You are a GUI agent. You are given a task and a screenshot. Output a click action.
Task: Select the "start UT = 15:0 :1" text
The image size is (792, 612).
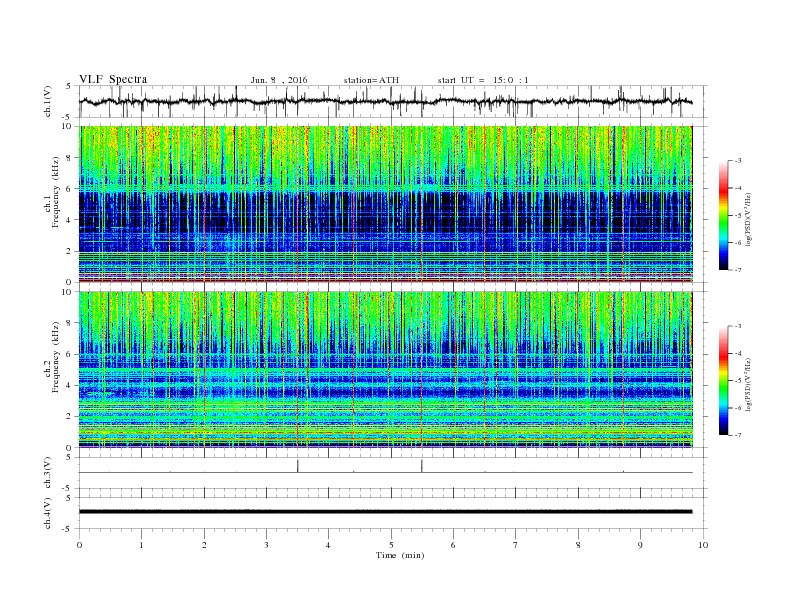(483, 80)
